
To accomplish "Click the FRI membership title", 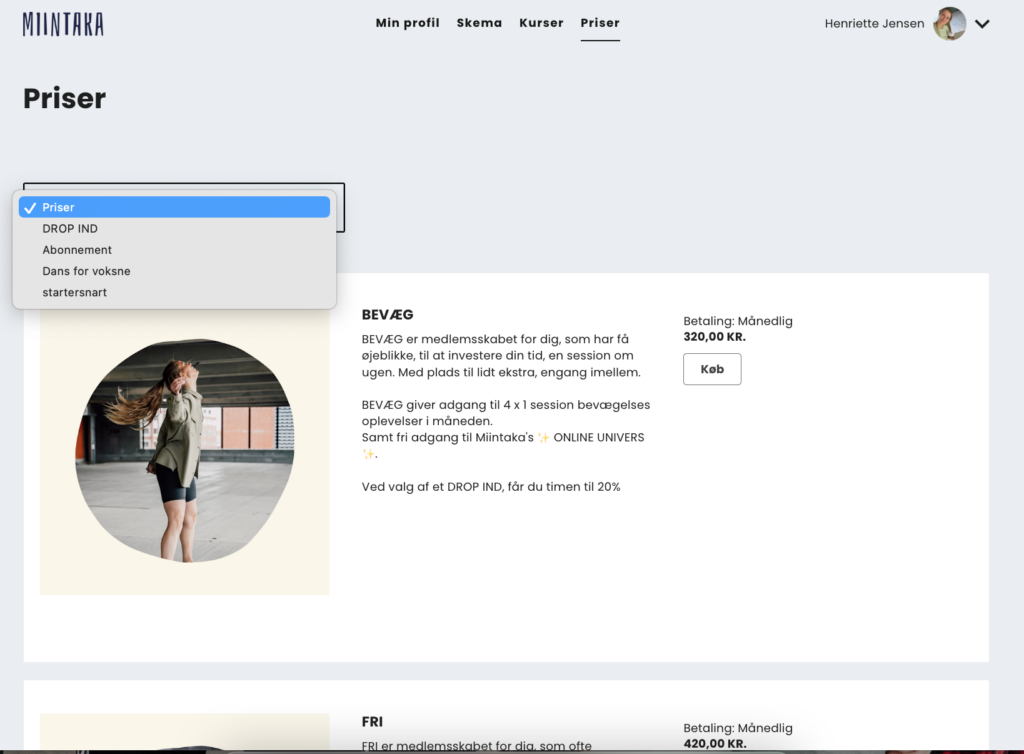I will coord(372,721).
